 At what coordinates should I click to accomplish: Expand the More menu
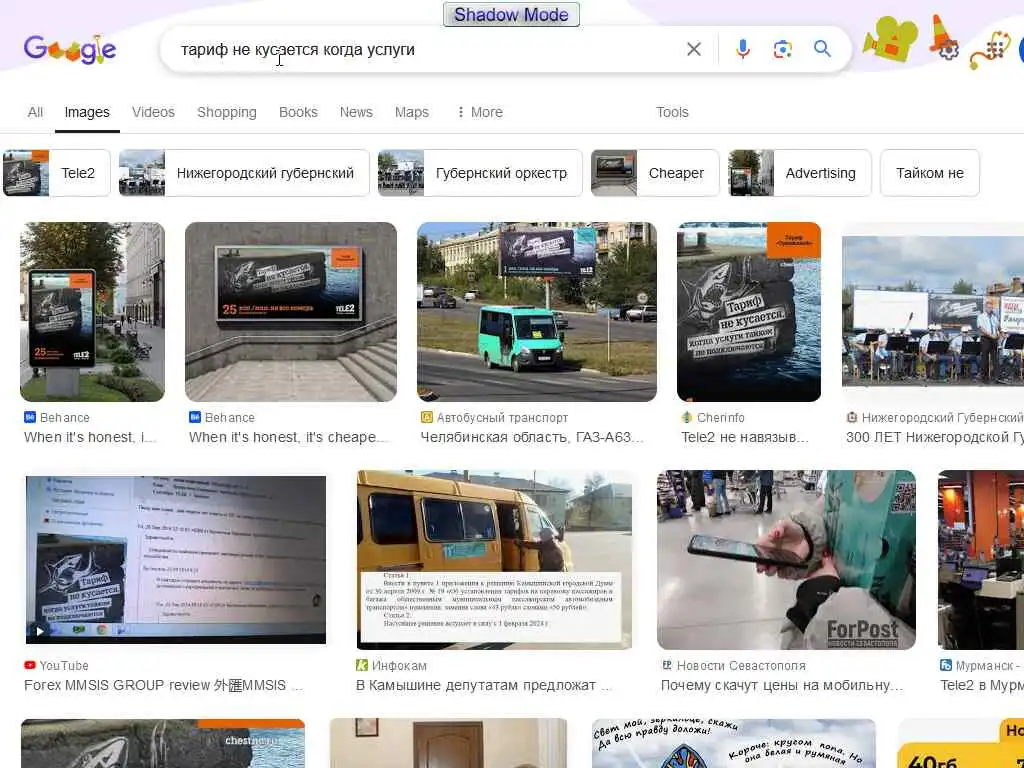[x=479, y=112]
